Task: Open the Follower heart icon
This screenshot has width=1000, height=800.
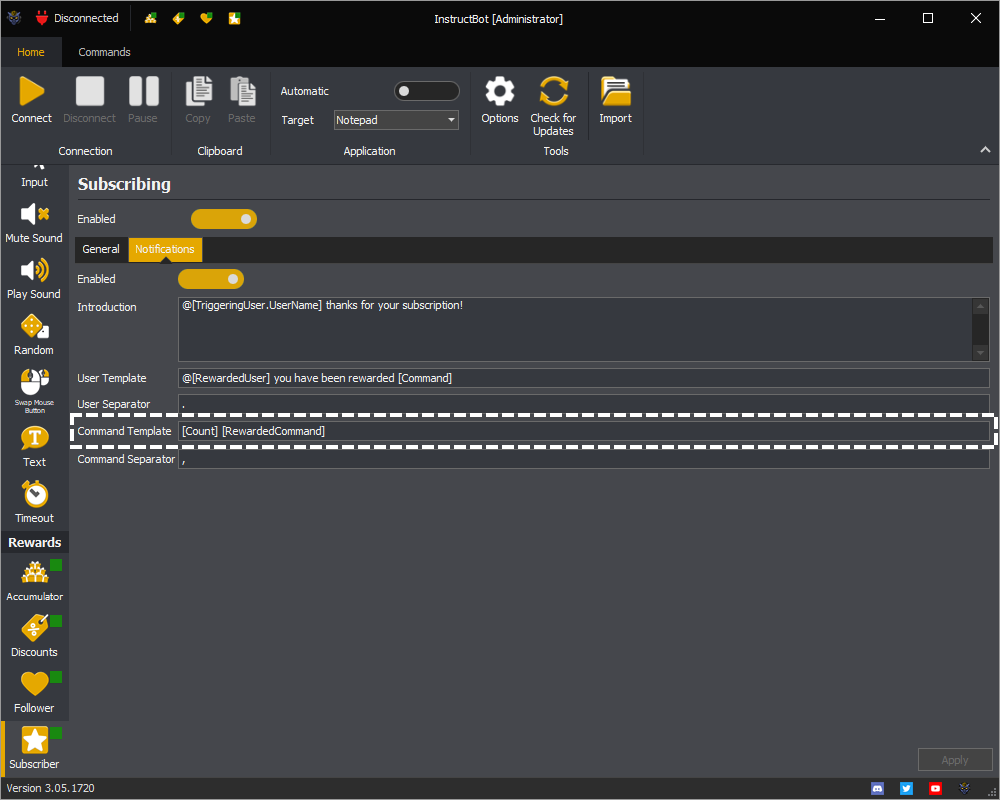Action: click(x=34, y=684)
